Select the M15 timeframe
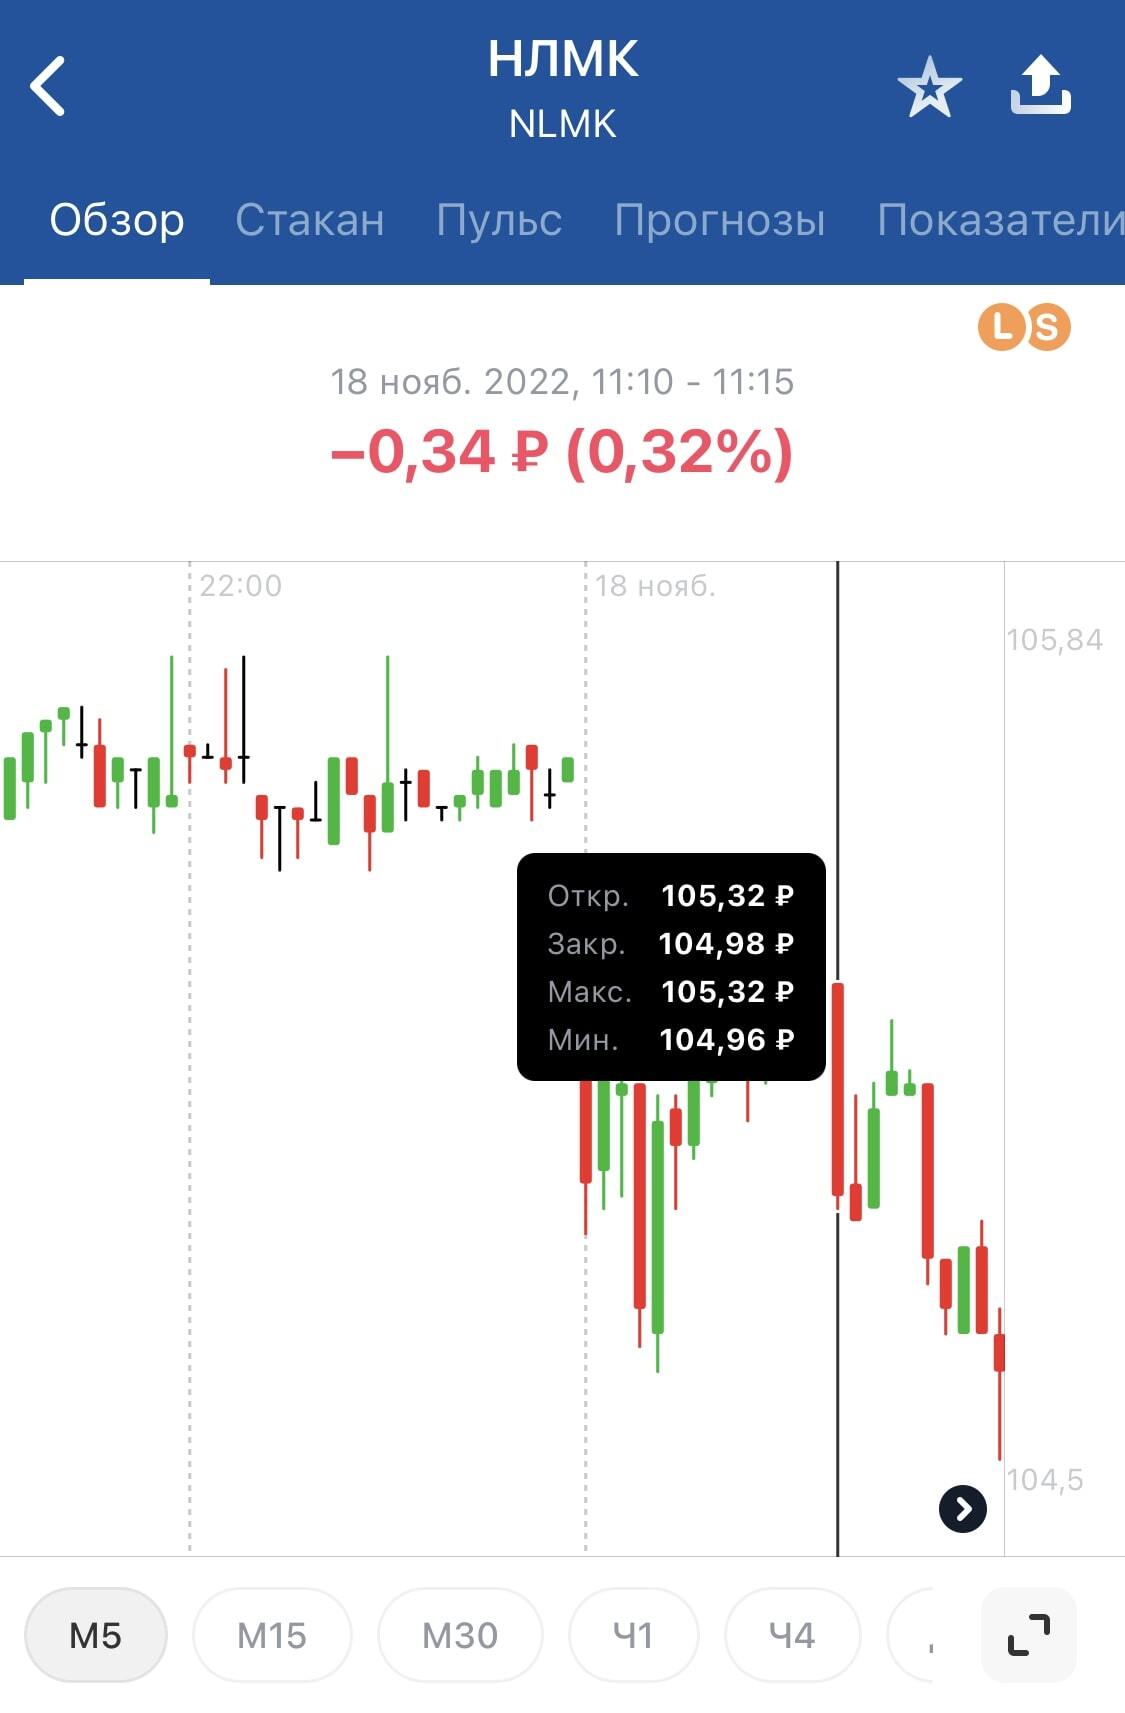Image resolution: width=1125 pixels, height=1713 pixels. 272,1635
